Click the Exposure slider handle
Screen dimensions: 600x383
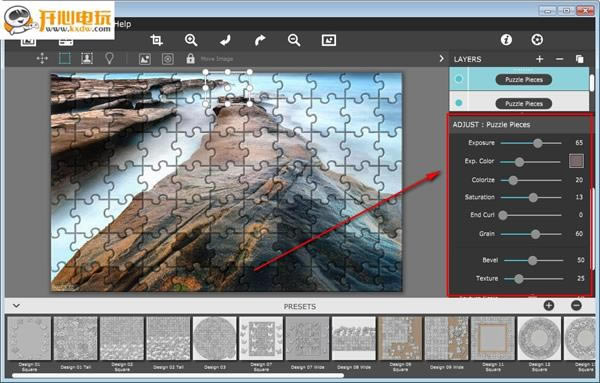click(538, 143)
